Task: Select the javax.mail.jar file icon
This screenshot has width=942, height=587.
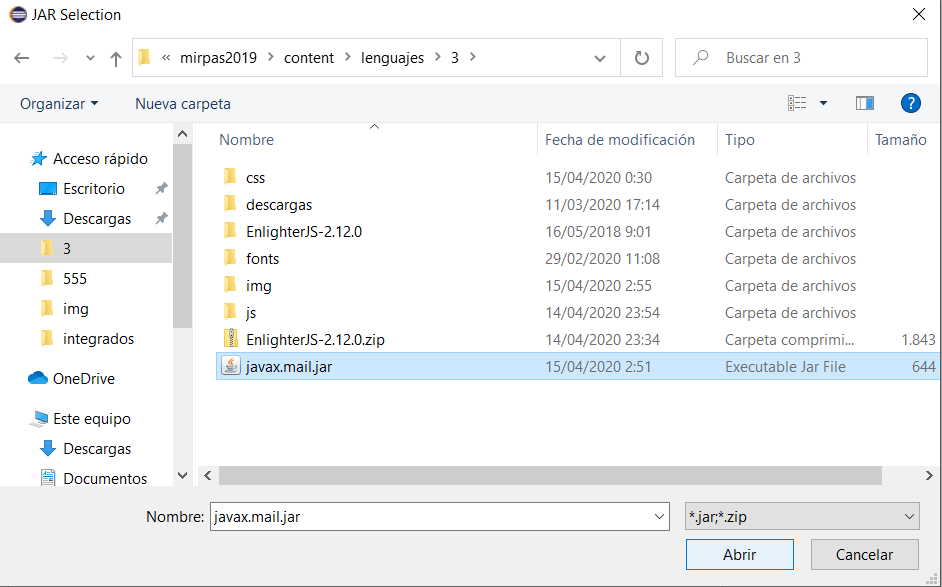Action: click(x=231, y=366)
